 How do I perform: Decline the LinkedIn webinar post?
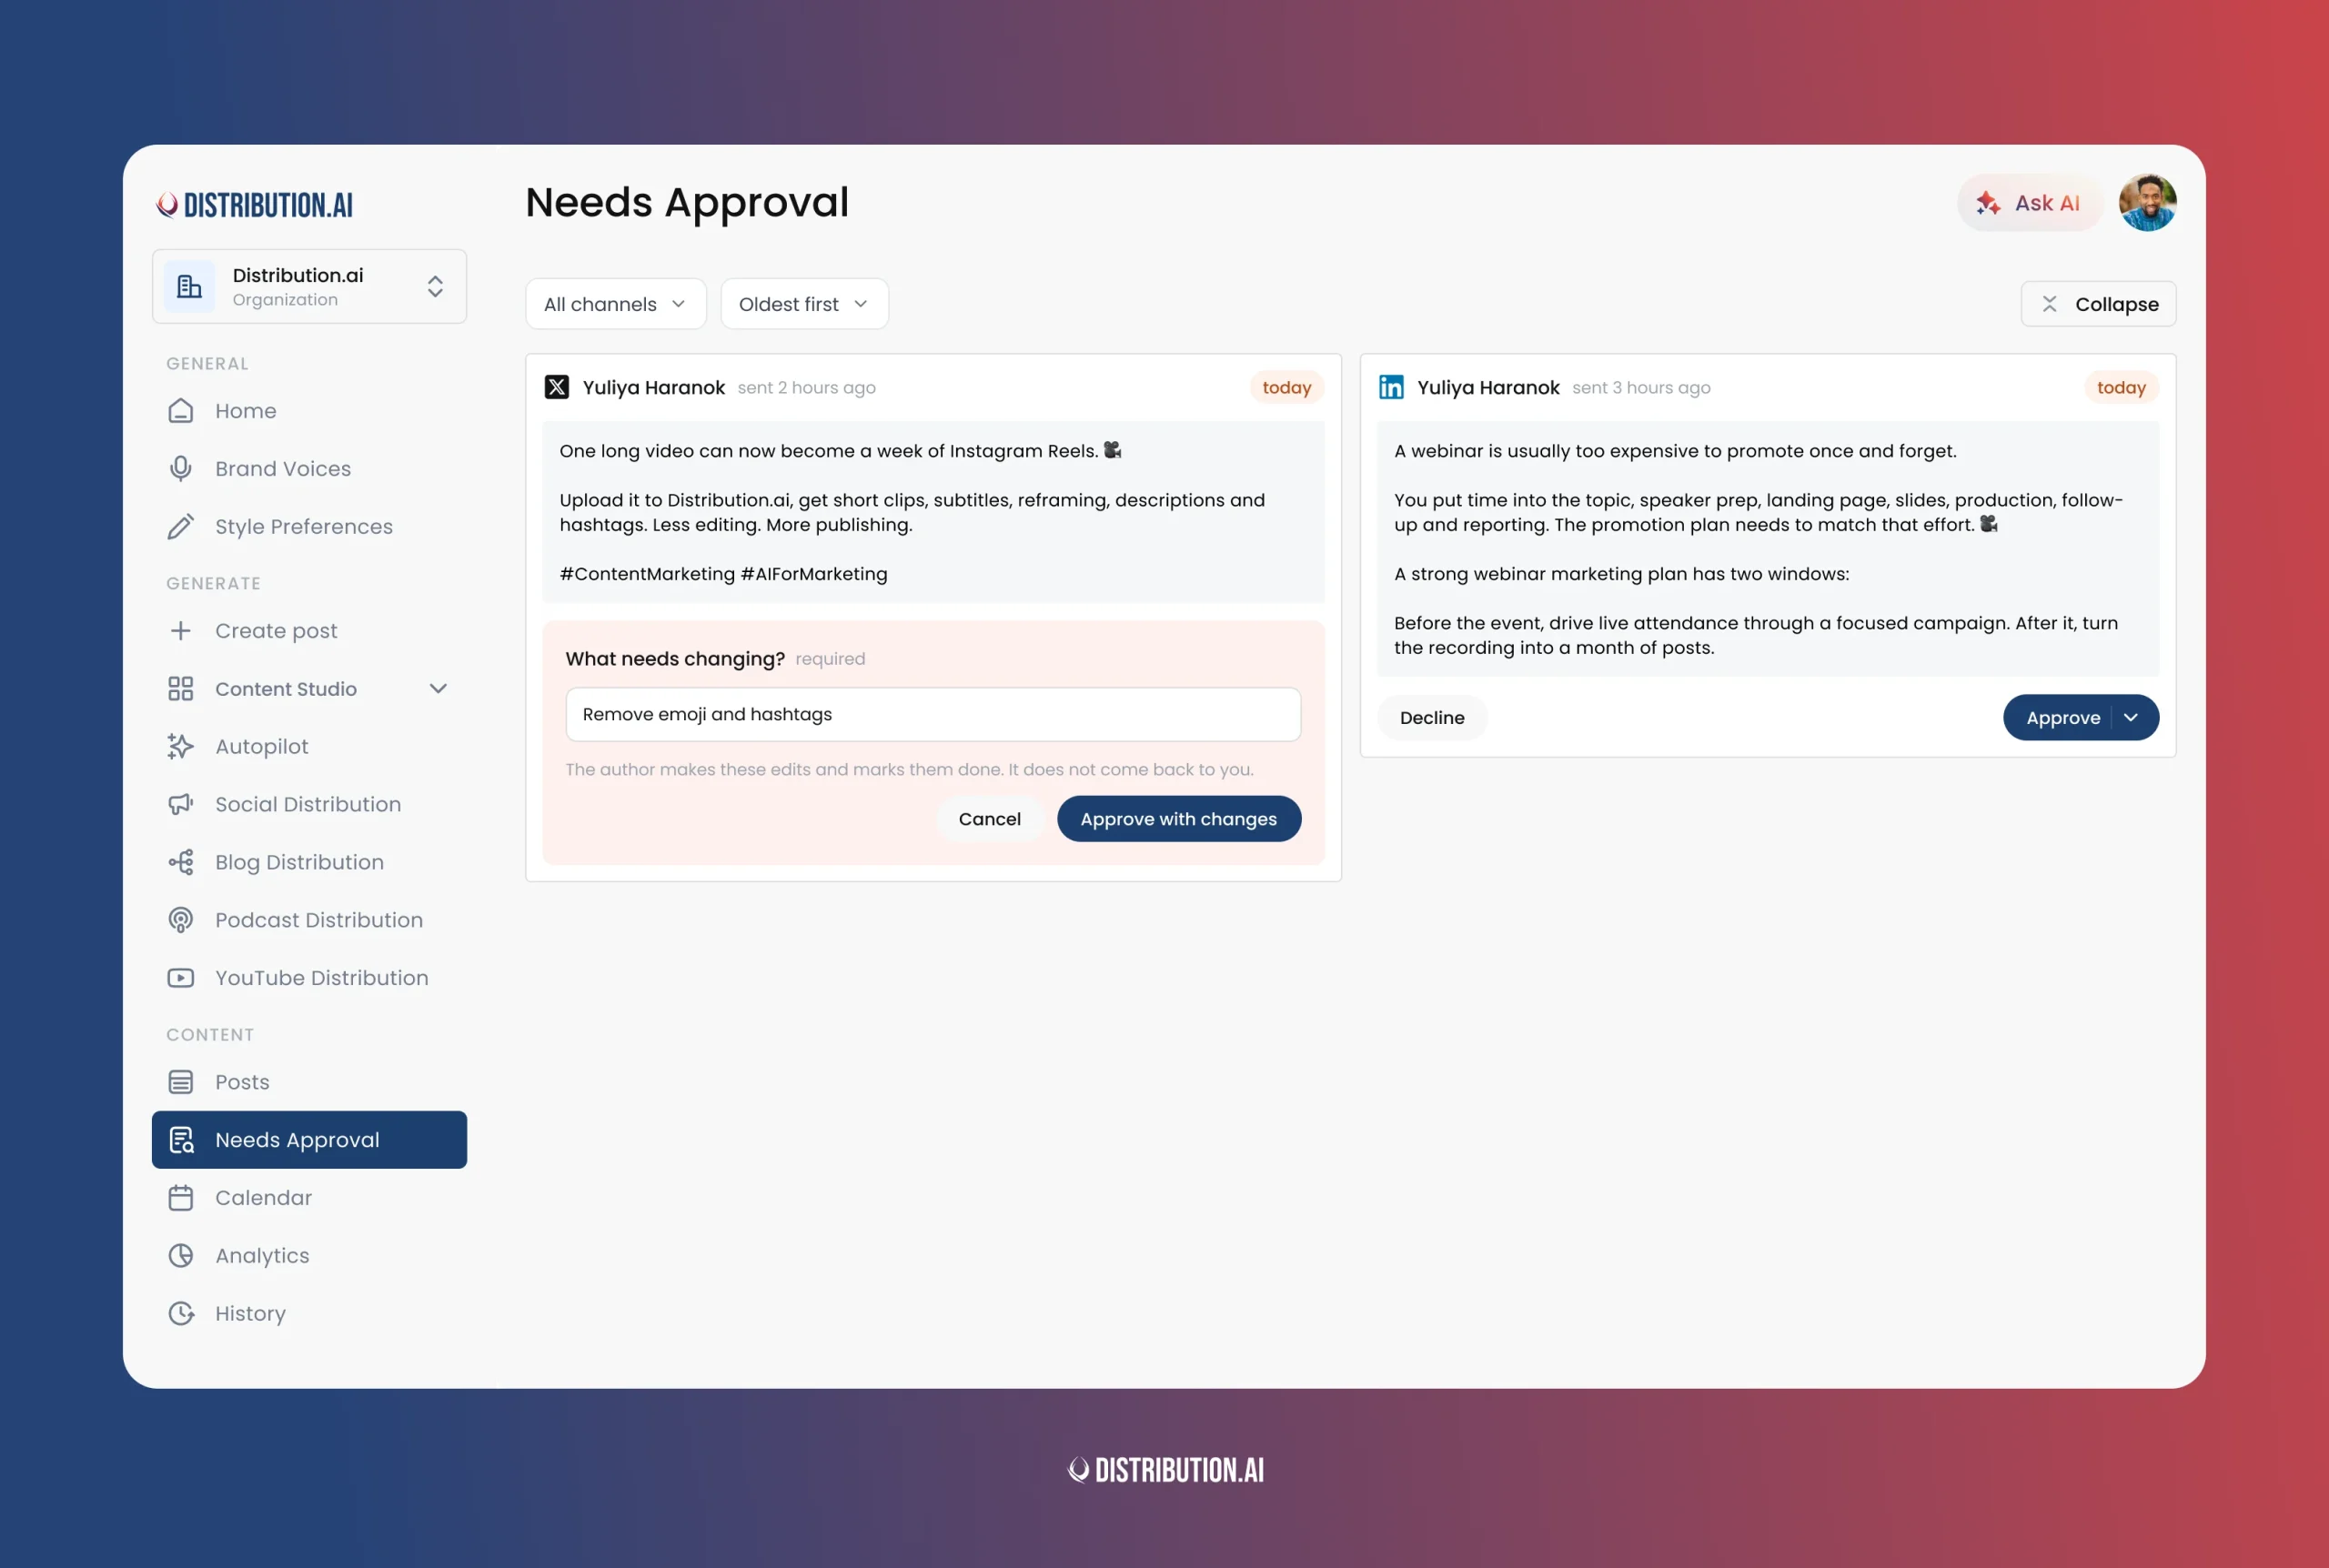tap(1432, 718)
